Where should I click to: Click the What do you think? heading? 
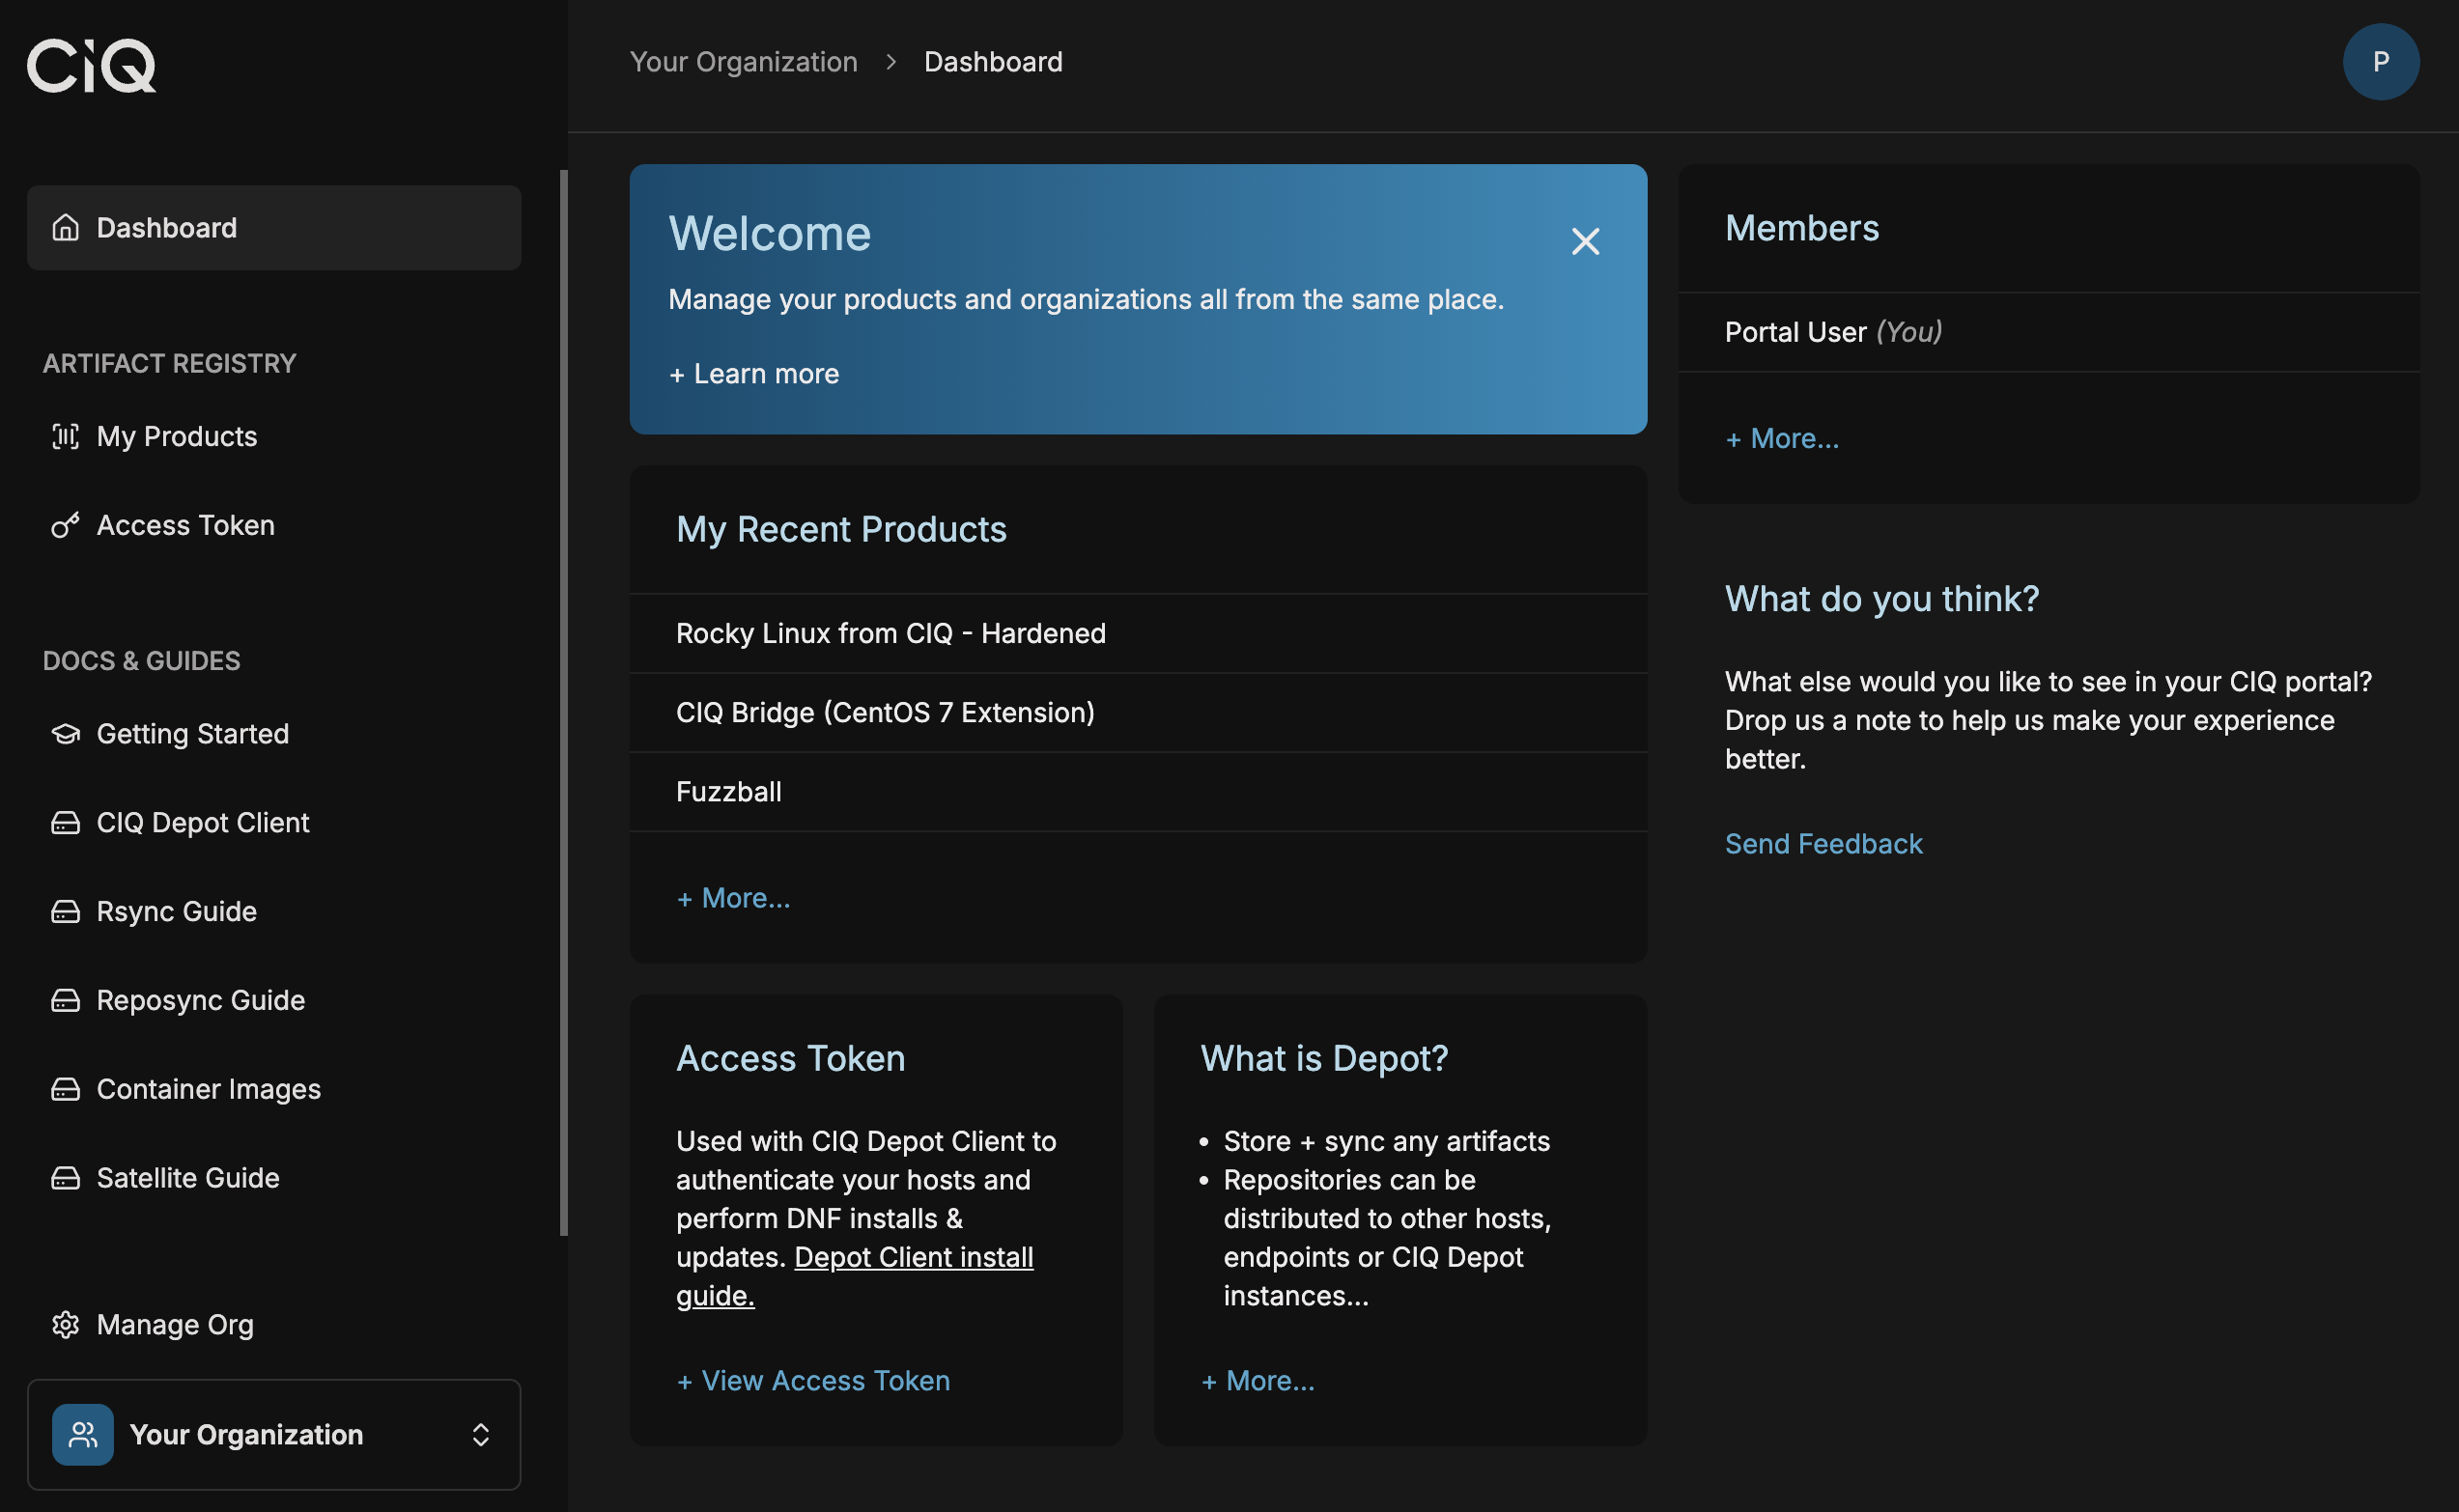pyautogui.click(x=1881, y=599)
